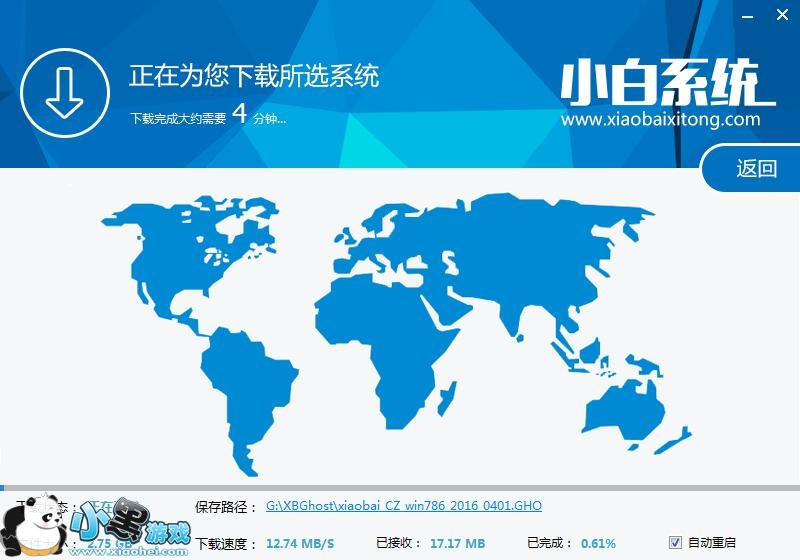800x560 pixels.
Task: Toggle the 自动重启 auto-restart checkbox
Action: (x=675, y=542)
